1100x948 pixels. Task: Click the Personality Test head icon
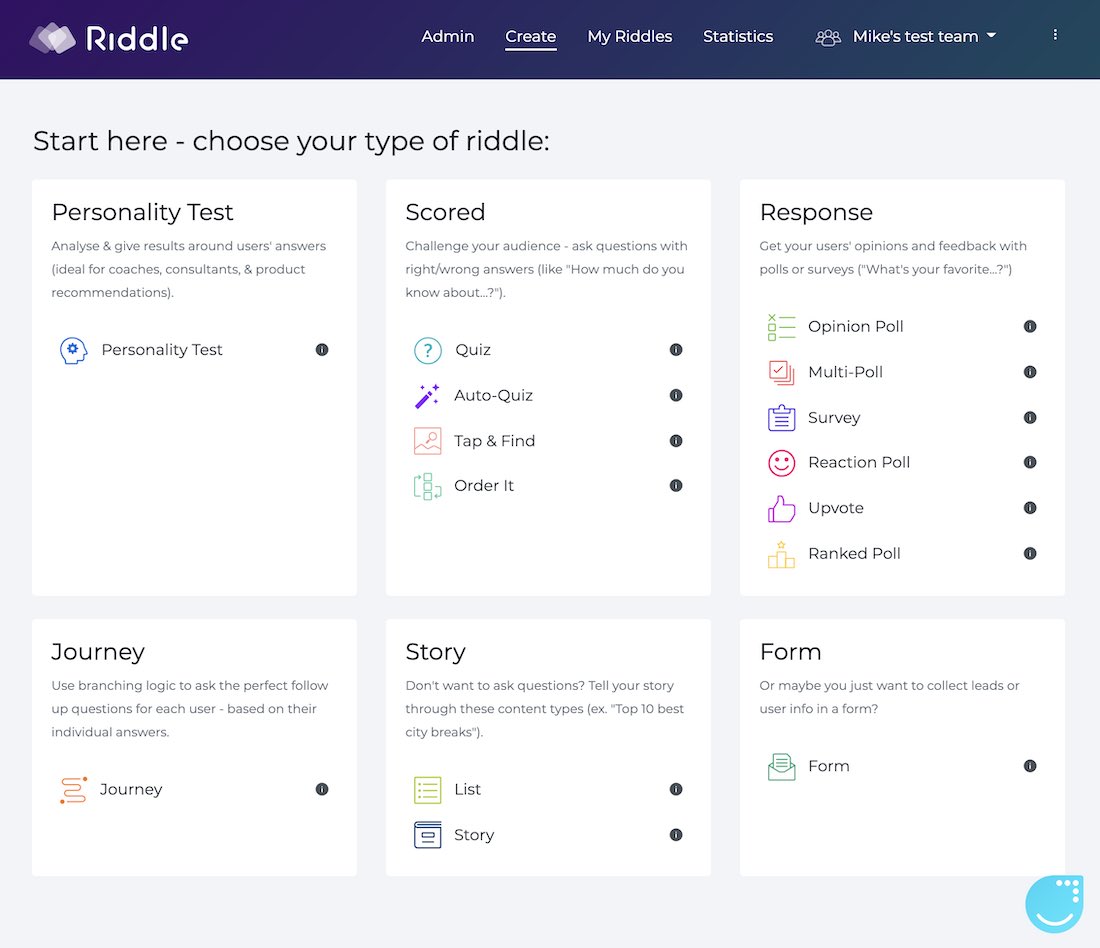(x=73, y=350)
